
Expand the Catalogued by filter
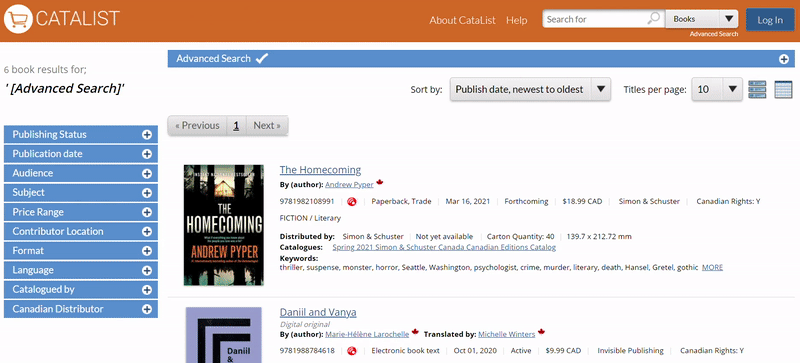tap(81, 290)
